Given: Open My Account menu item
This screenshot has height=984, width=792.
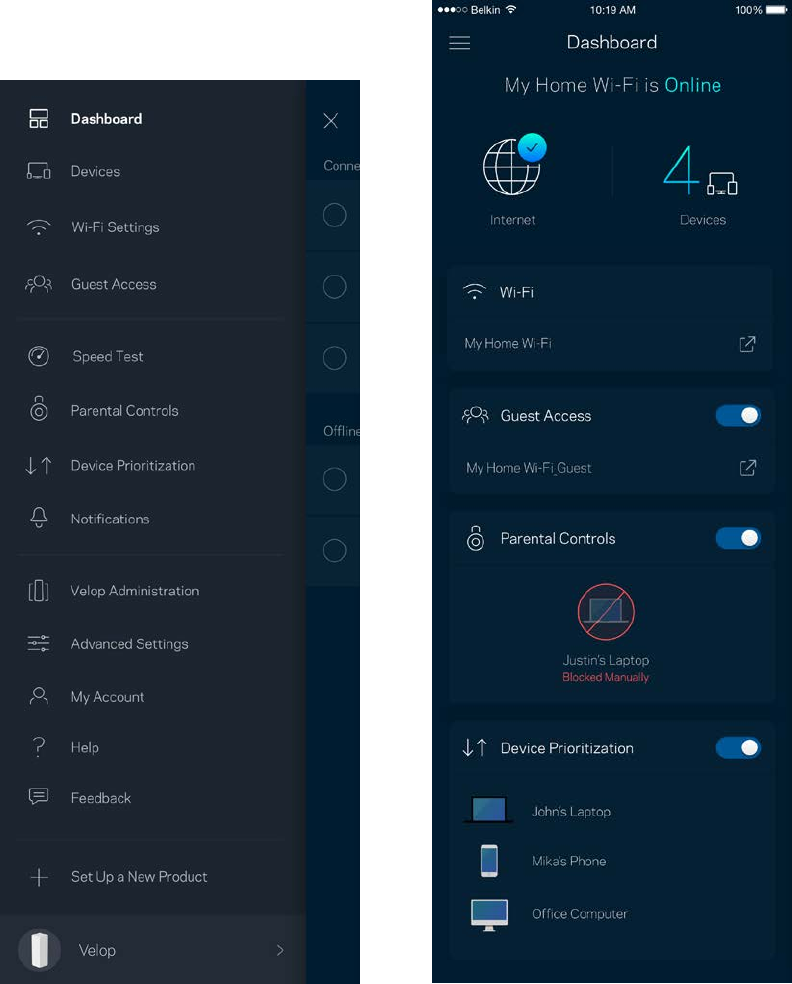Looking at the screenshot, I should point(107,697).
